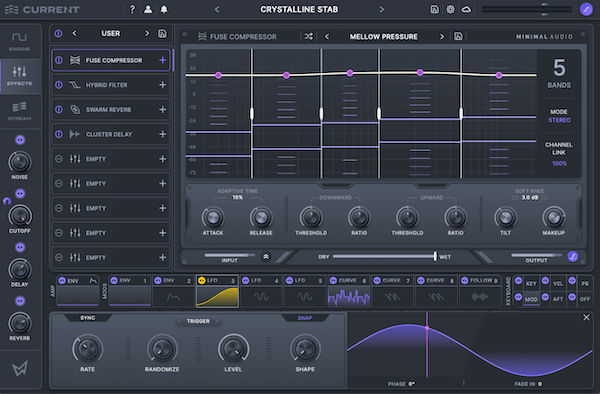Click the Input level slider
This screenshot has height=394, width=600.
pyautogui.click(x=230, y=255)
